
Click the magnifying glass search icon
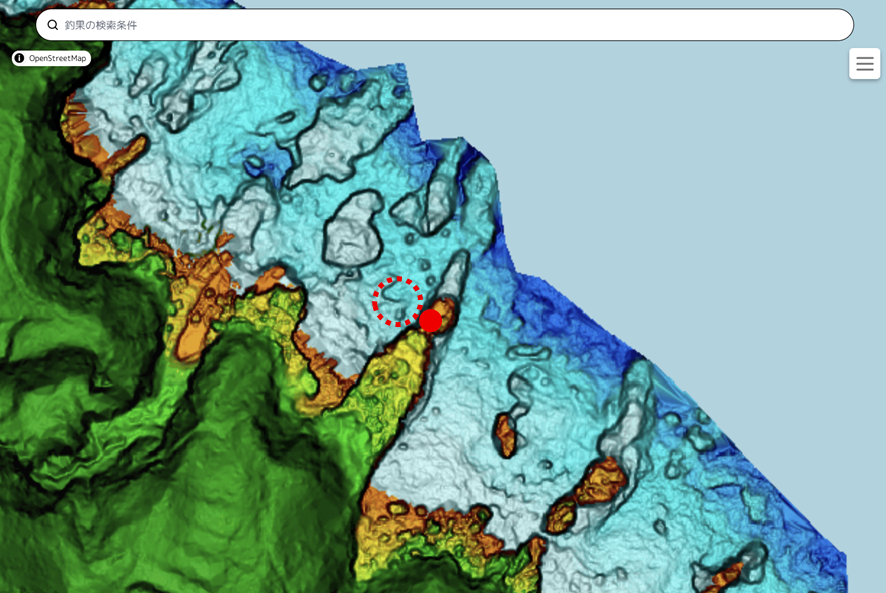pos(53,25)
